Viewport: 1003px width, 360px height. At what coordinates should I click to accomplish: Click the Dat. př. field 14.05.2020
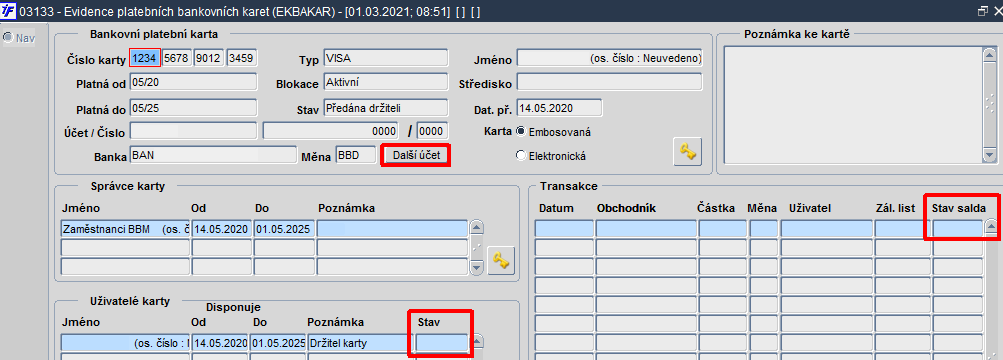[559, 107]
